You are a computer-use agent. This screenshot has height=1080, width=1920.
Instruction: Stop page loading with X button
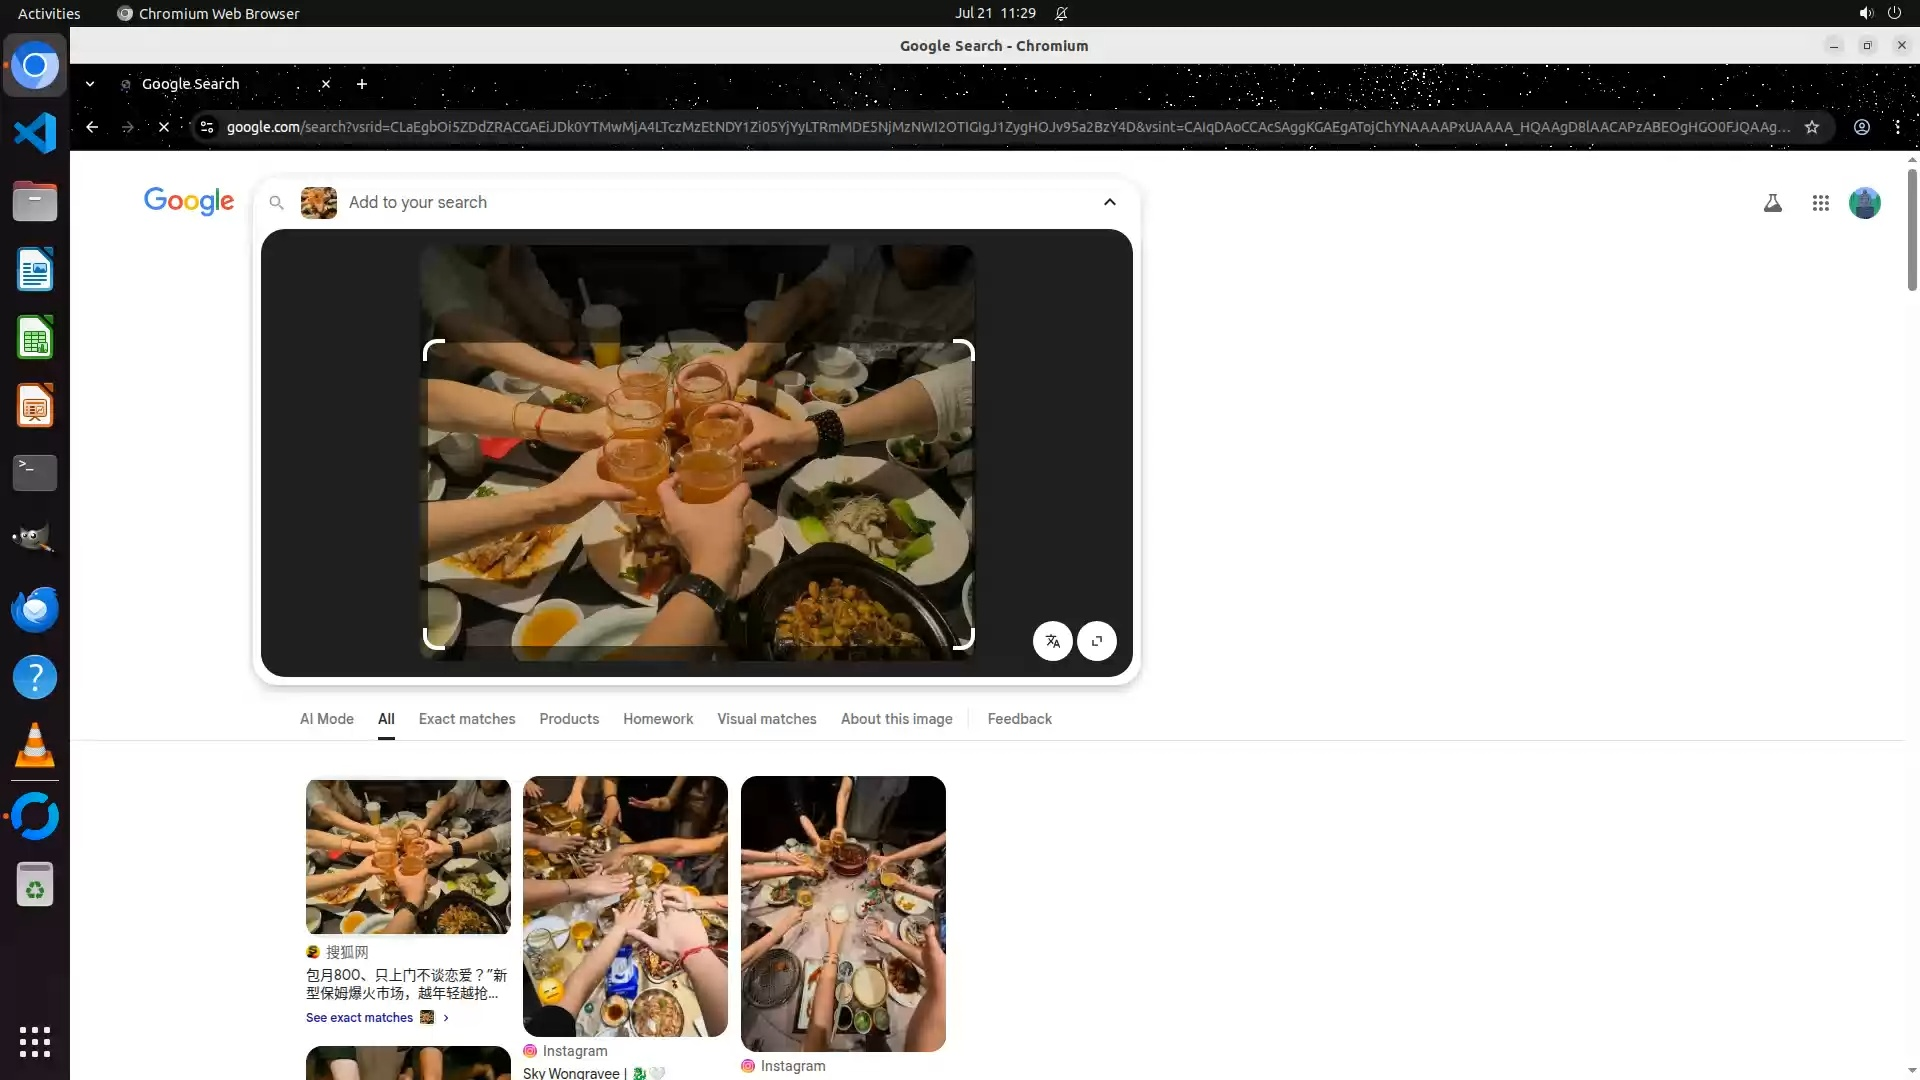164,127
